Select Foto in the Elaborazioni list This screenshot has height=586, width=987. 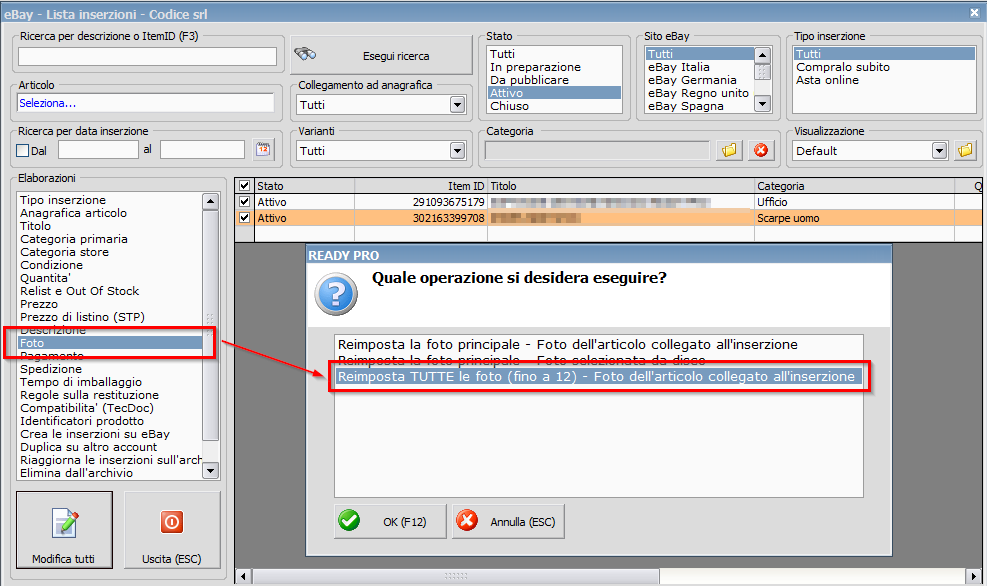point(110,343)
